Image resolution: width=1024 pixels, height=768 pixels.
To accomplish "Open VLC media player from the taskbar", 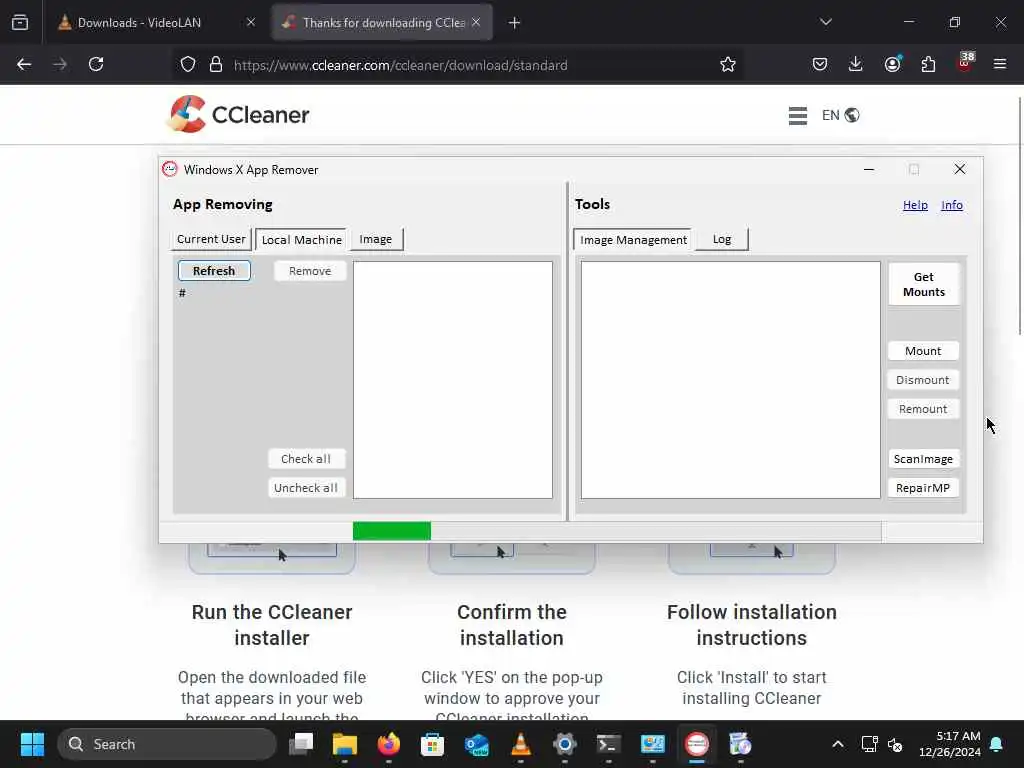I will click(520, 744).
